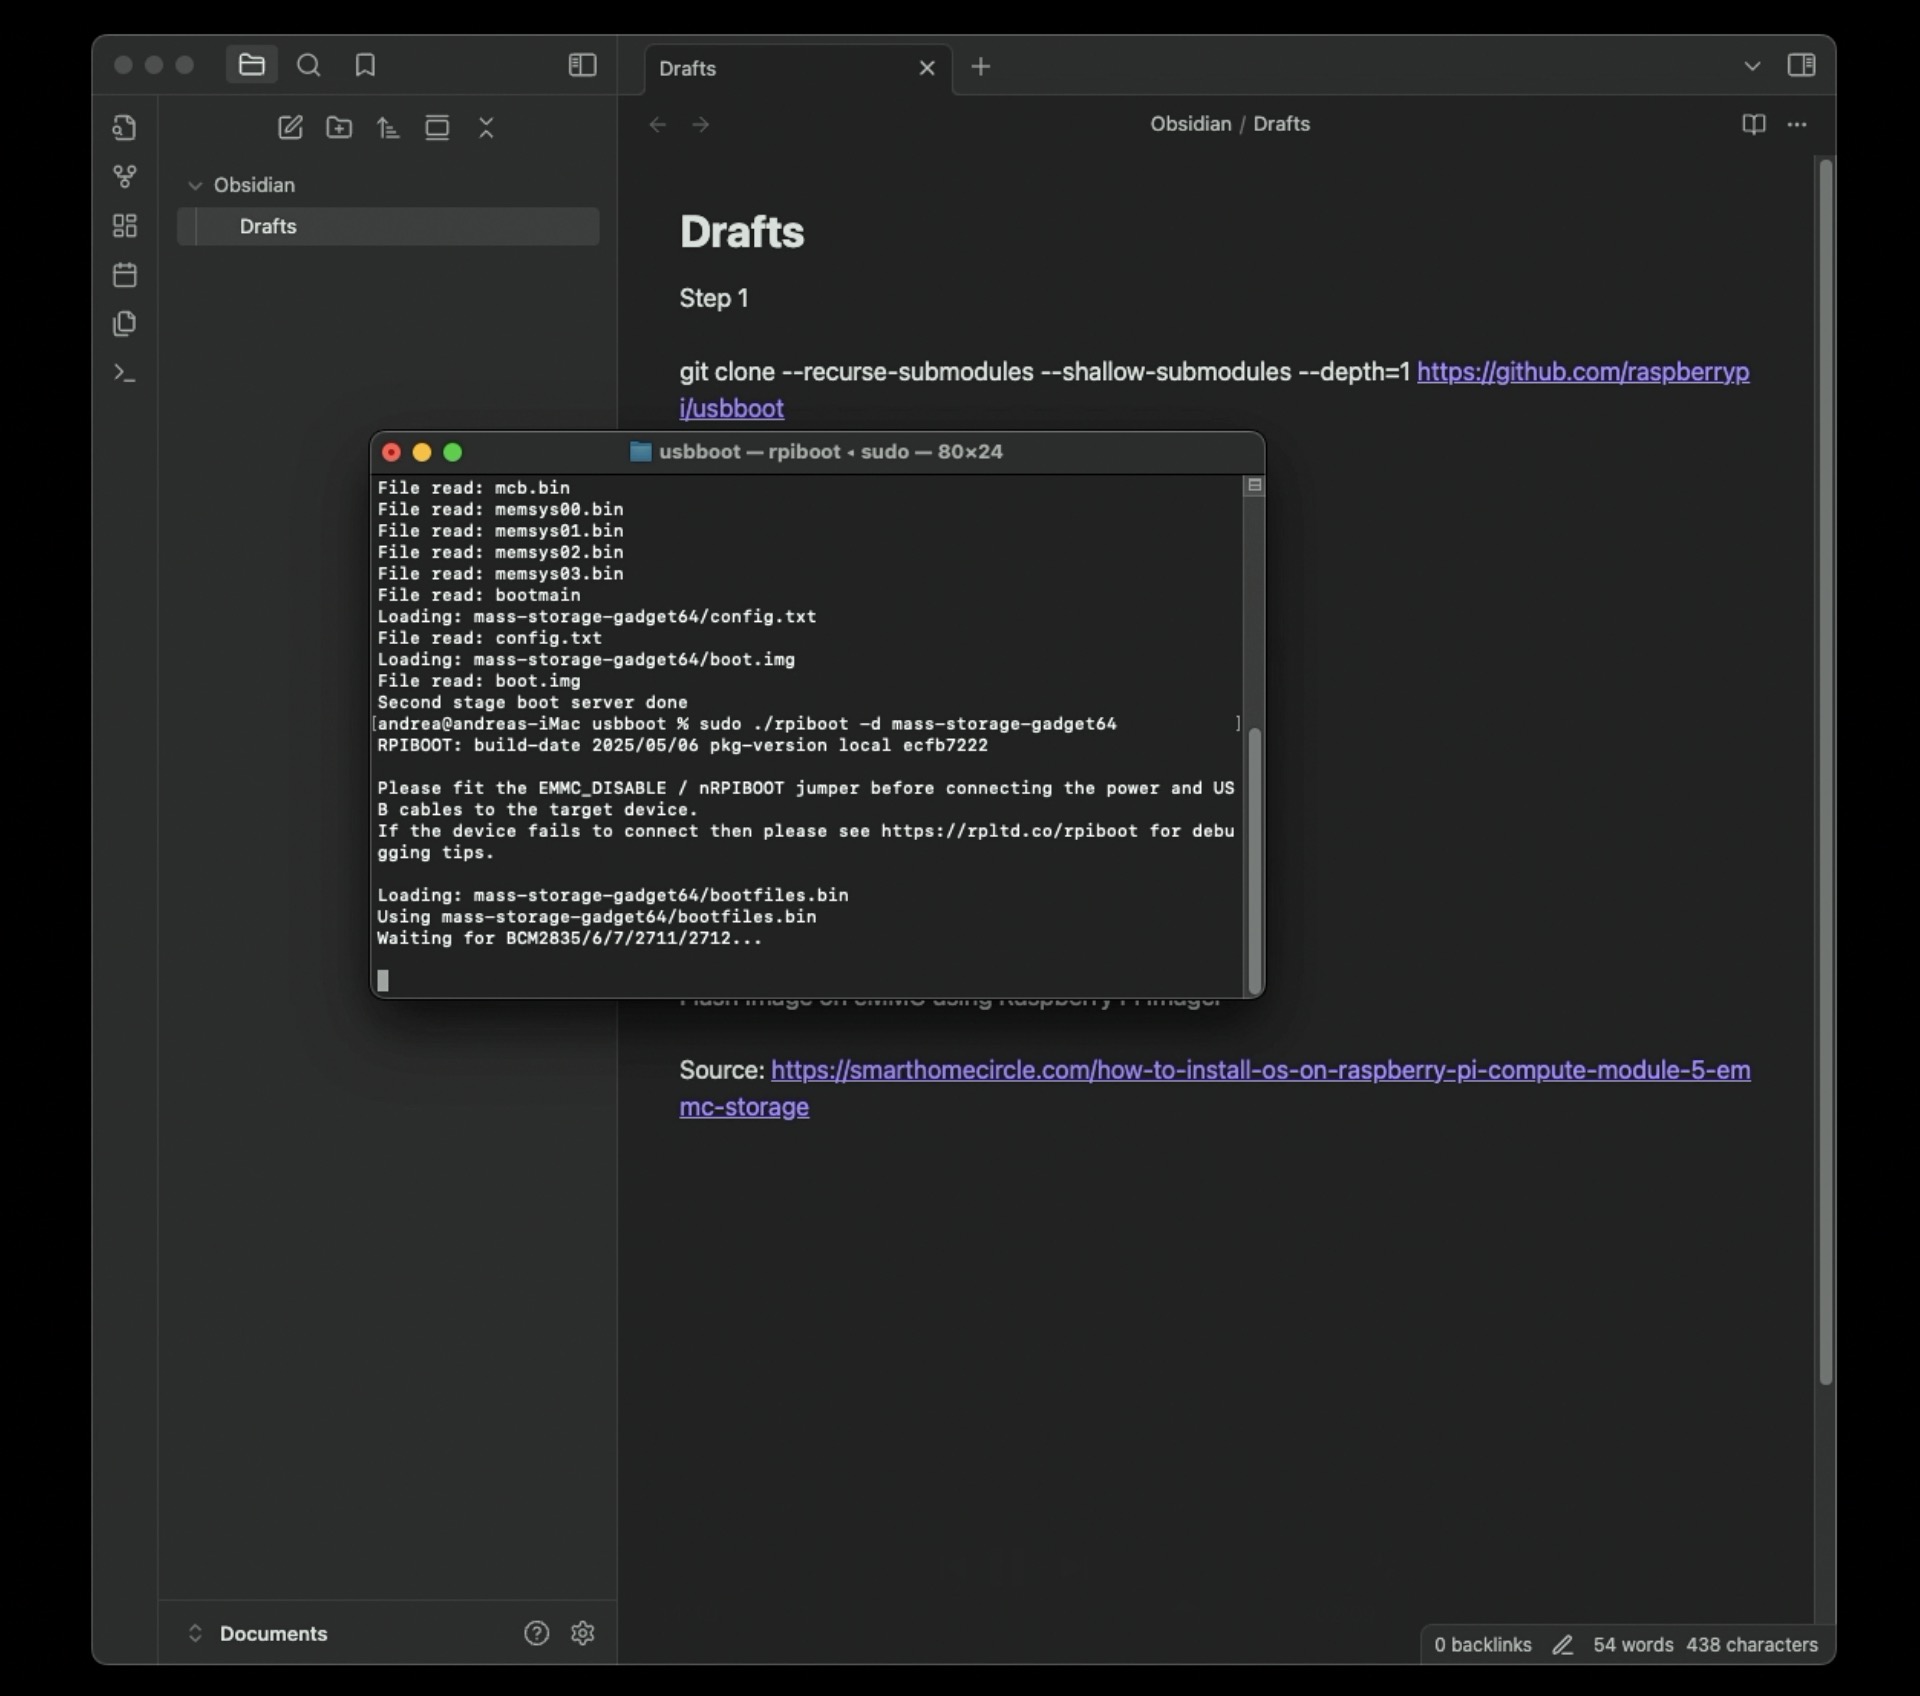Open command palette ribbon icon
Screen dimensions: 1920x1696
click(125, 373)
